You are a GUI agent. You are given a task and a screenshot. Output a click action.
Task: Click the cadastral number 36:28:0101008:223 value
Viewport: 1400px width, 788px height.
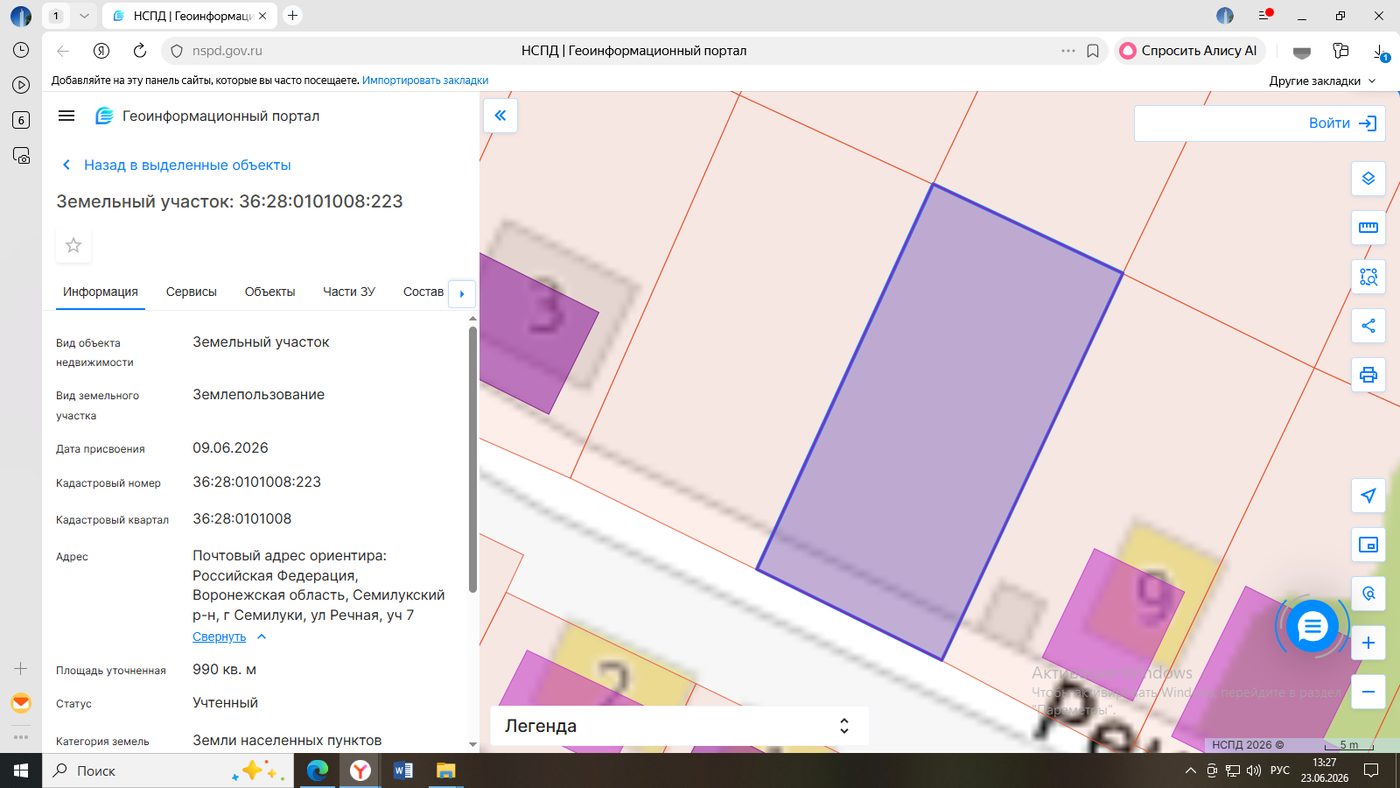257,482
